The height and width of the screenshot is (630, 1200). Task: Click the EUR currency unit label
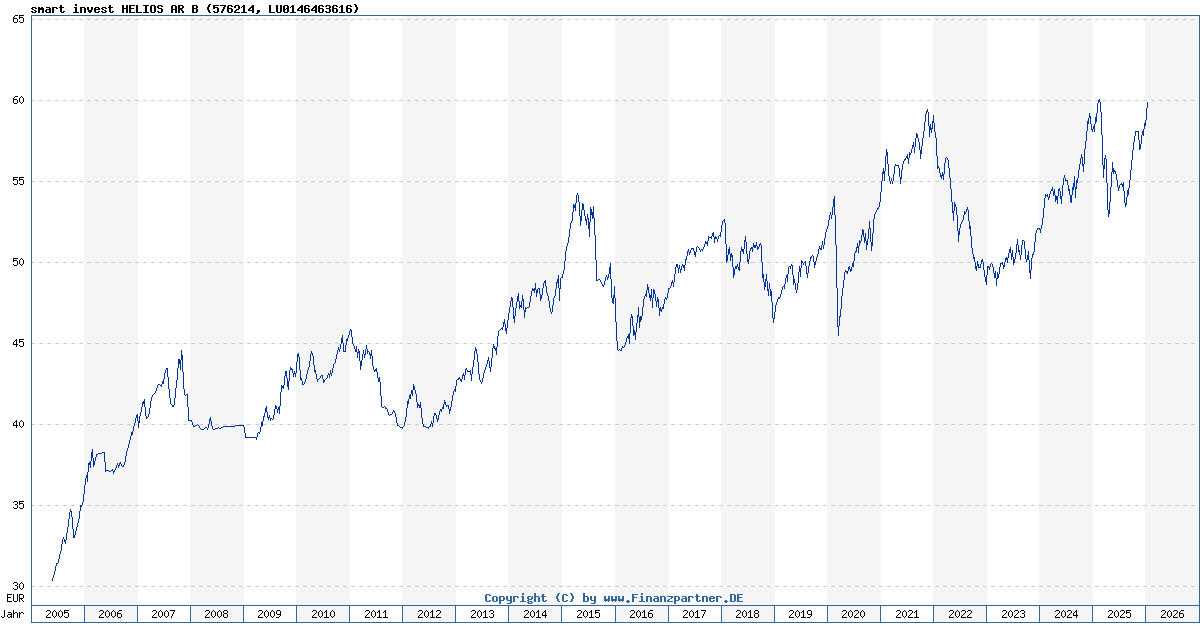15,597
